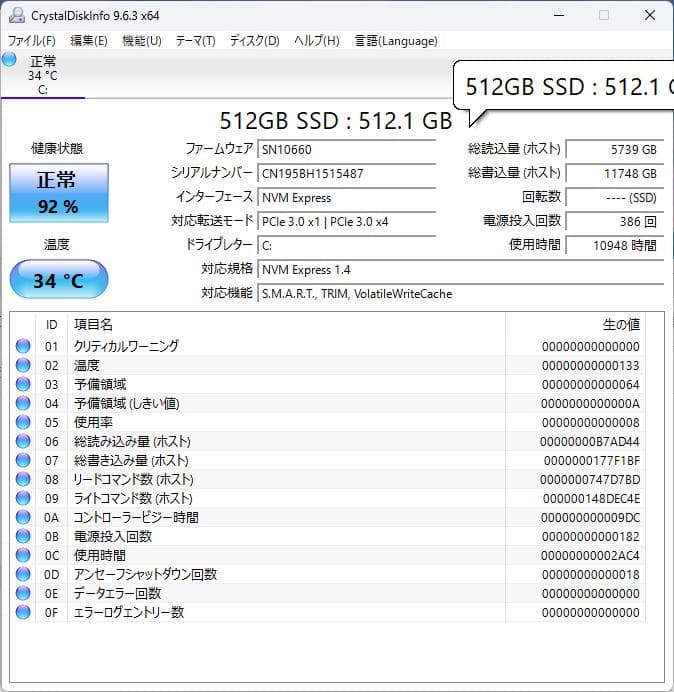Click the CrystalDiskInfo app icon in title bar
Image resolution: width=674 pixels, height=692 pixels.
(x=16, y=15)
